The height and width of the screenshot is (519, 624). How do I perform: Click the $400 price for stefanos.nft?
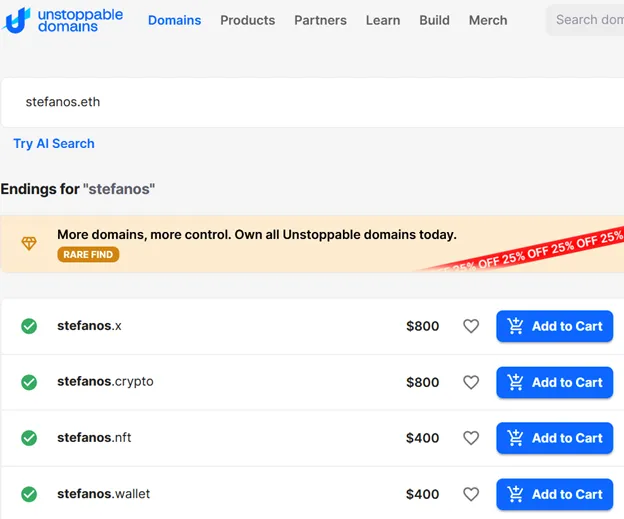422,438
